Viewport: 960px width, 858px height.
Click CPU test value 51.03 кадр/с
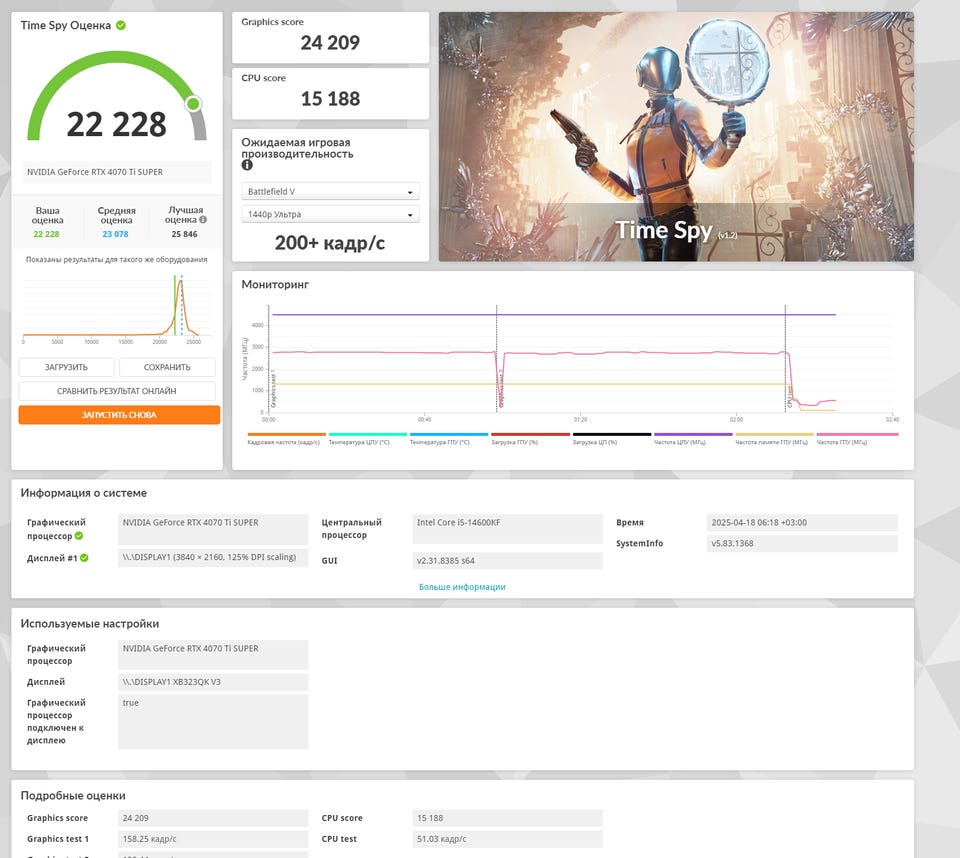click(x=508, y=839)
